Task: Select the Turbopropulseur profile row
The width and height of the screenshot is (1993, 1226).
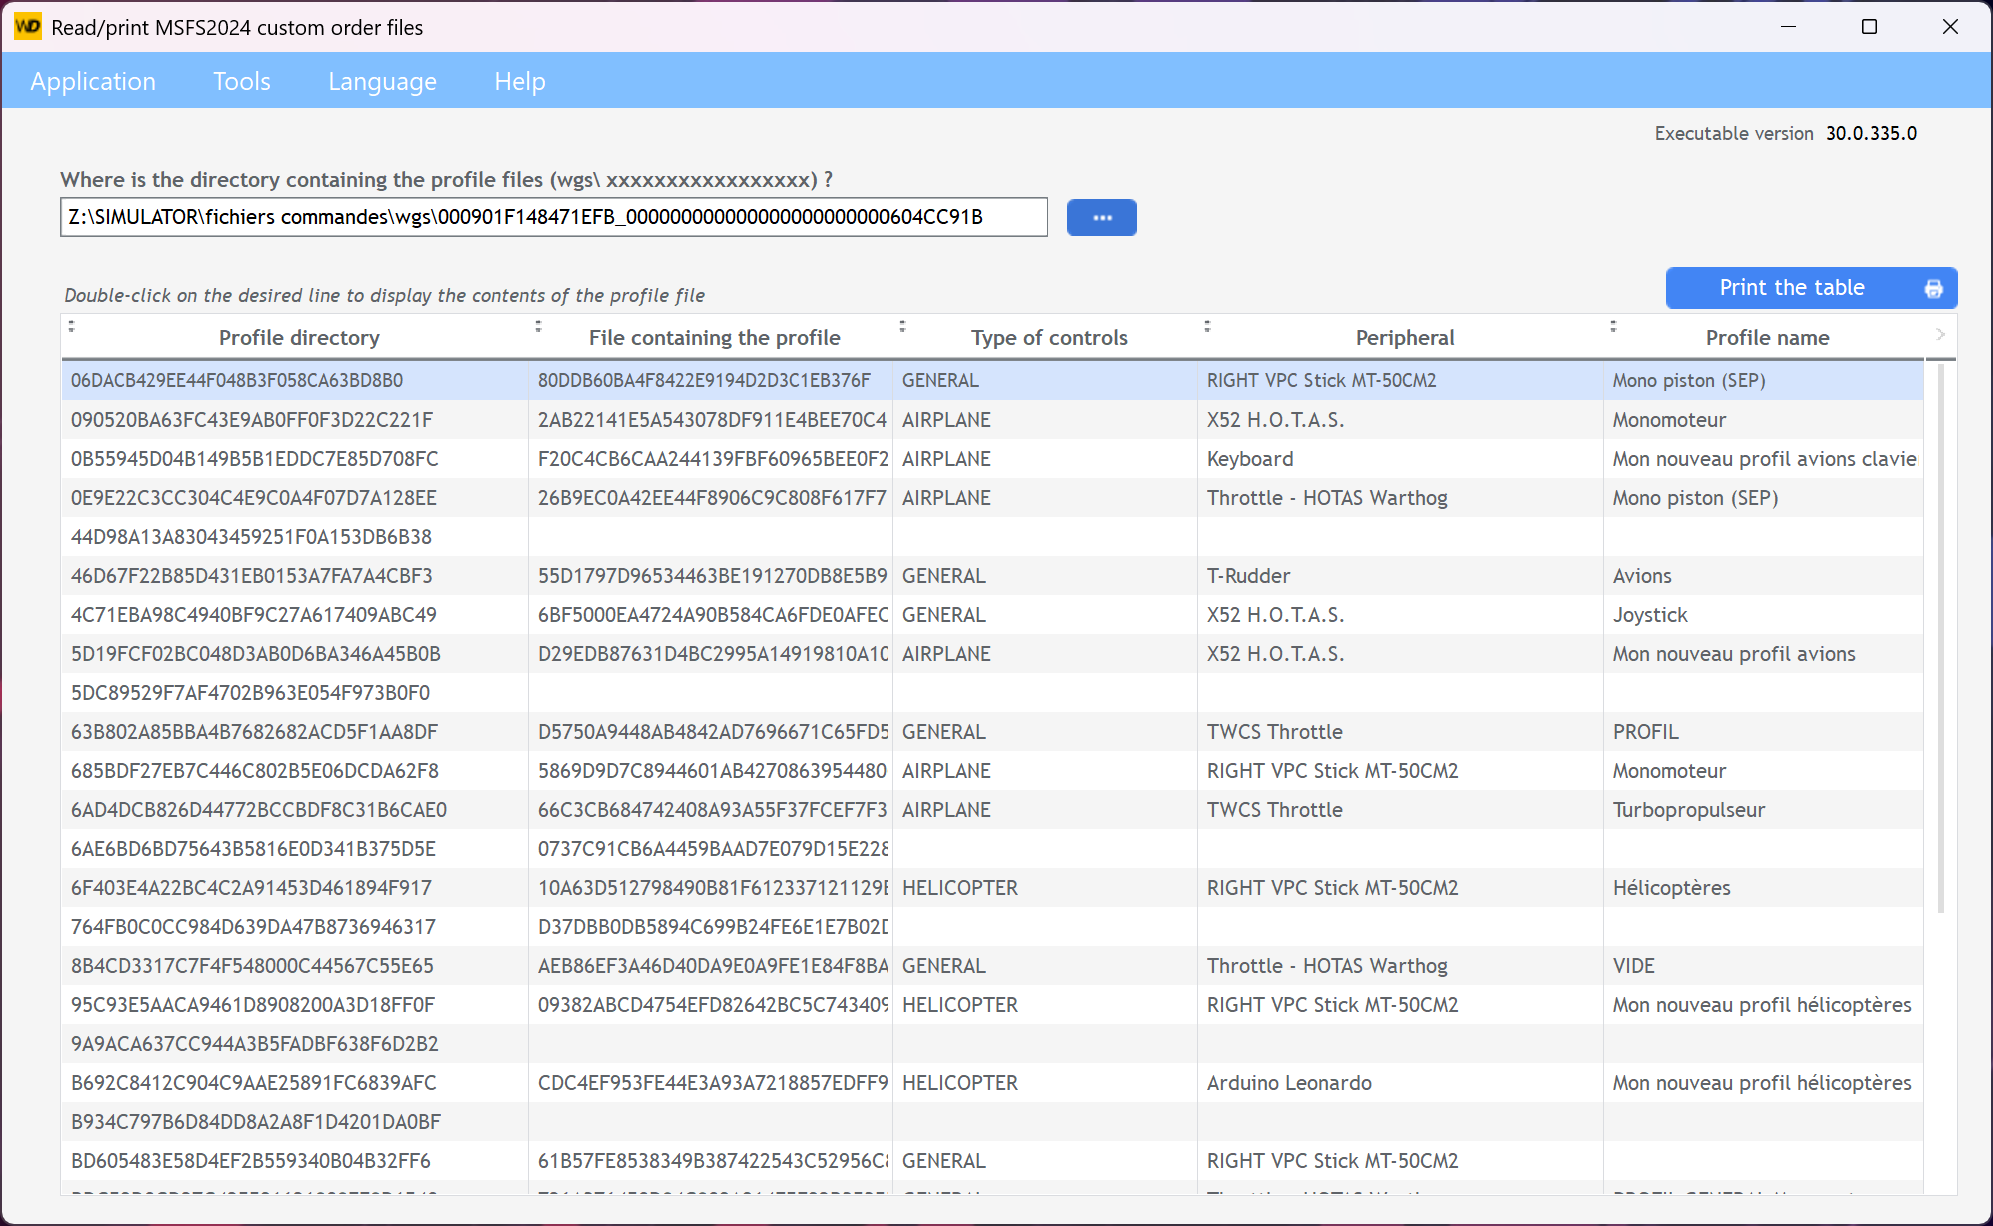Action: coord(1688,810)
